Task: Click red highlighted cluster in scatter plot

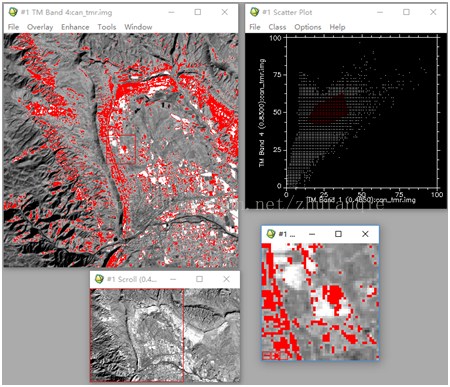Action: (x=329, y=110)
